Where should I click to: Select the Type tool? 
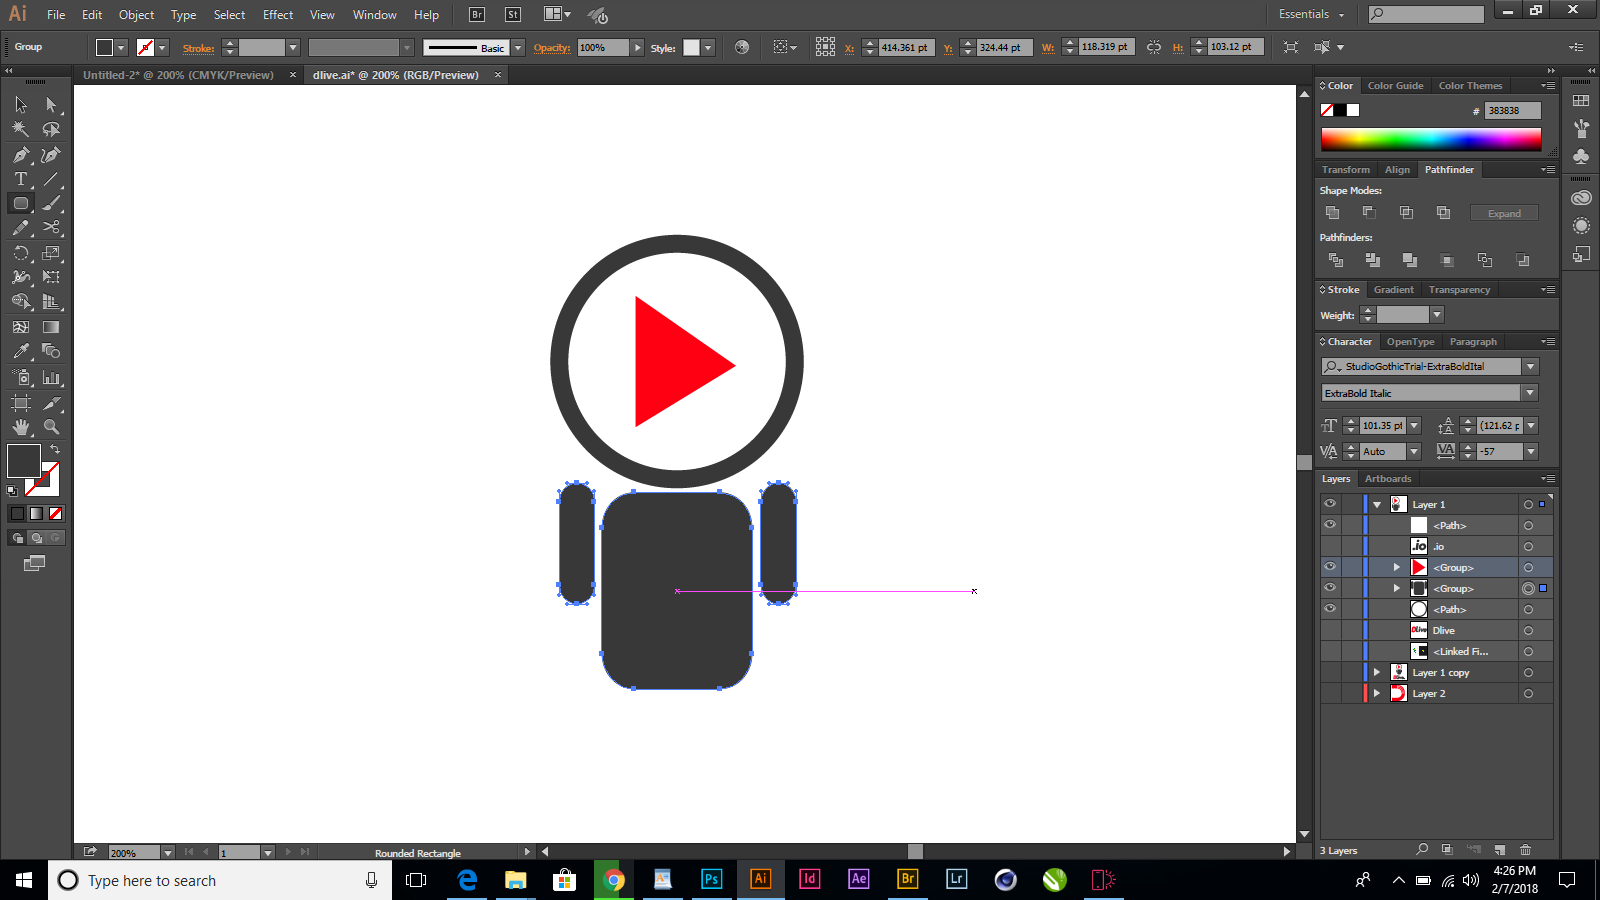tap(20, 179)
